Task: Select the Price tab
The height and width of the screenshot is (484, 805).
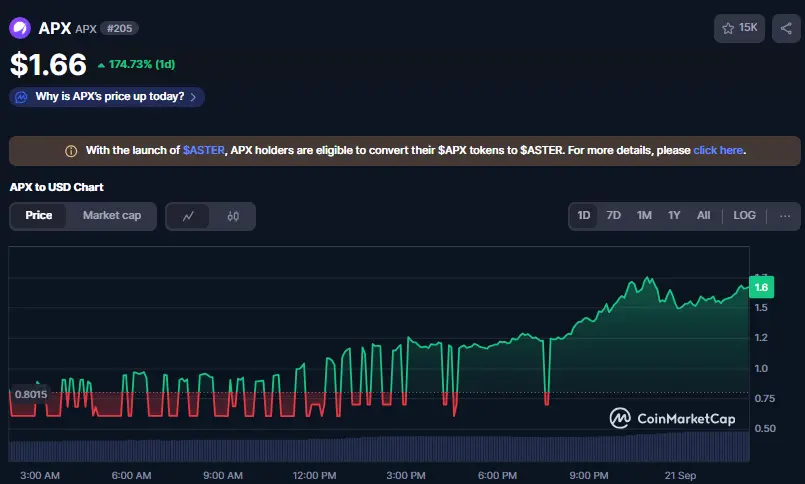Action: point(39,216)
